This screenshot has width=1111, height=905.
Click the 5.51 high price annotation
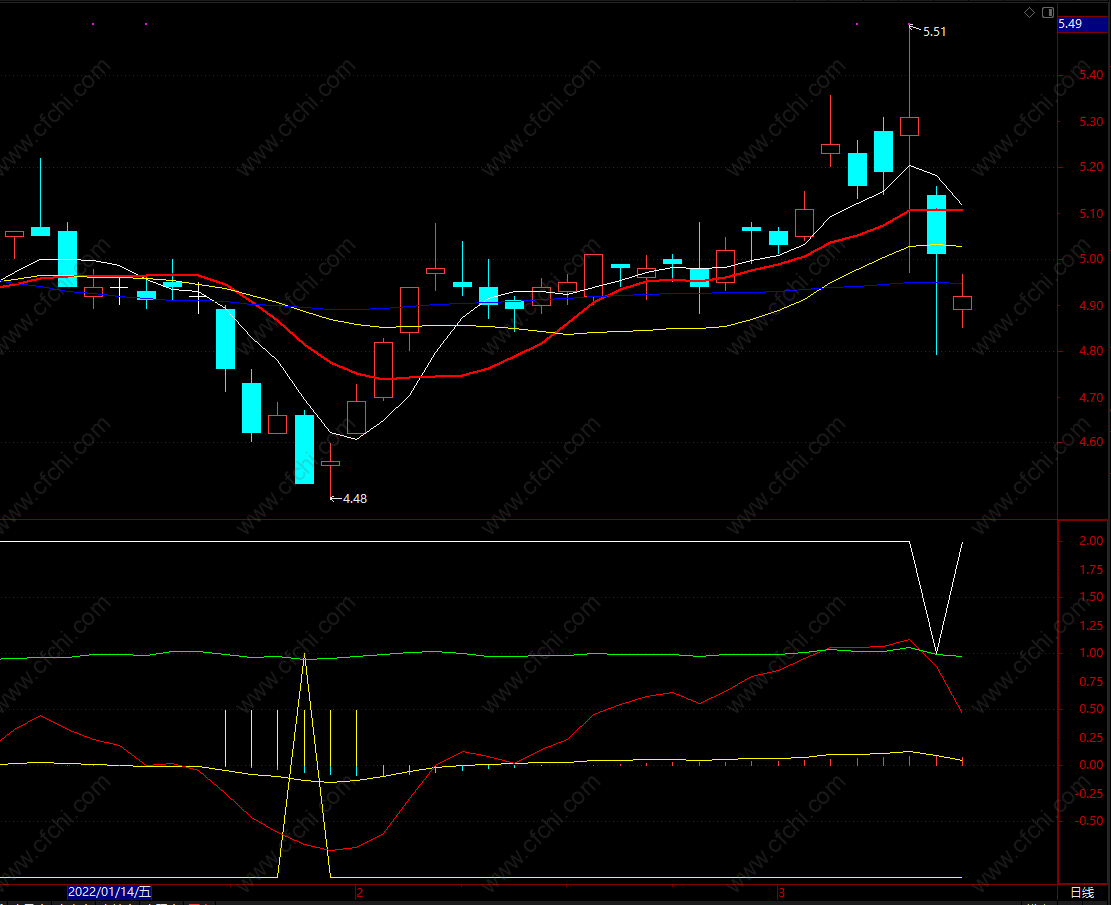point(934,32)
